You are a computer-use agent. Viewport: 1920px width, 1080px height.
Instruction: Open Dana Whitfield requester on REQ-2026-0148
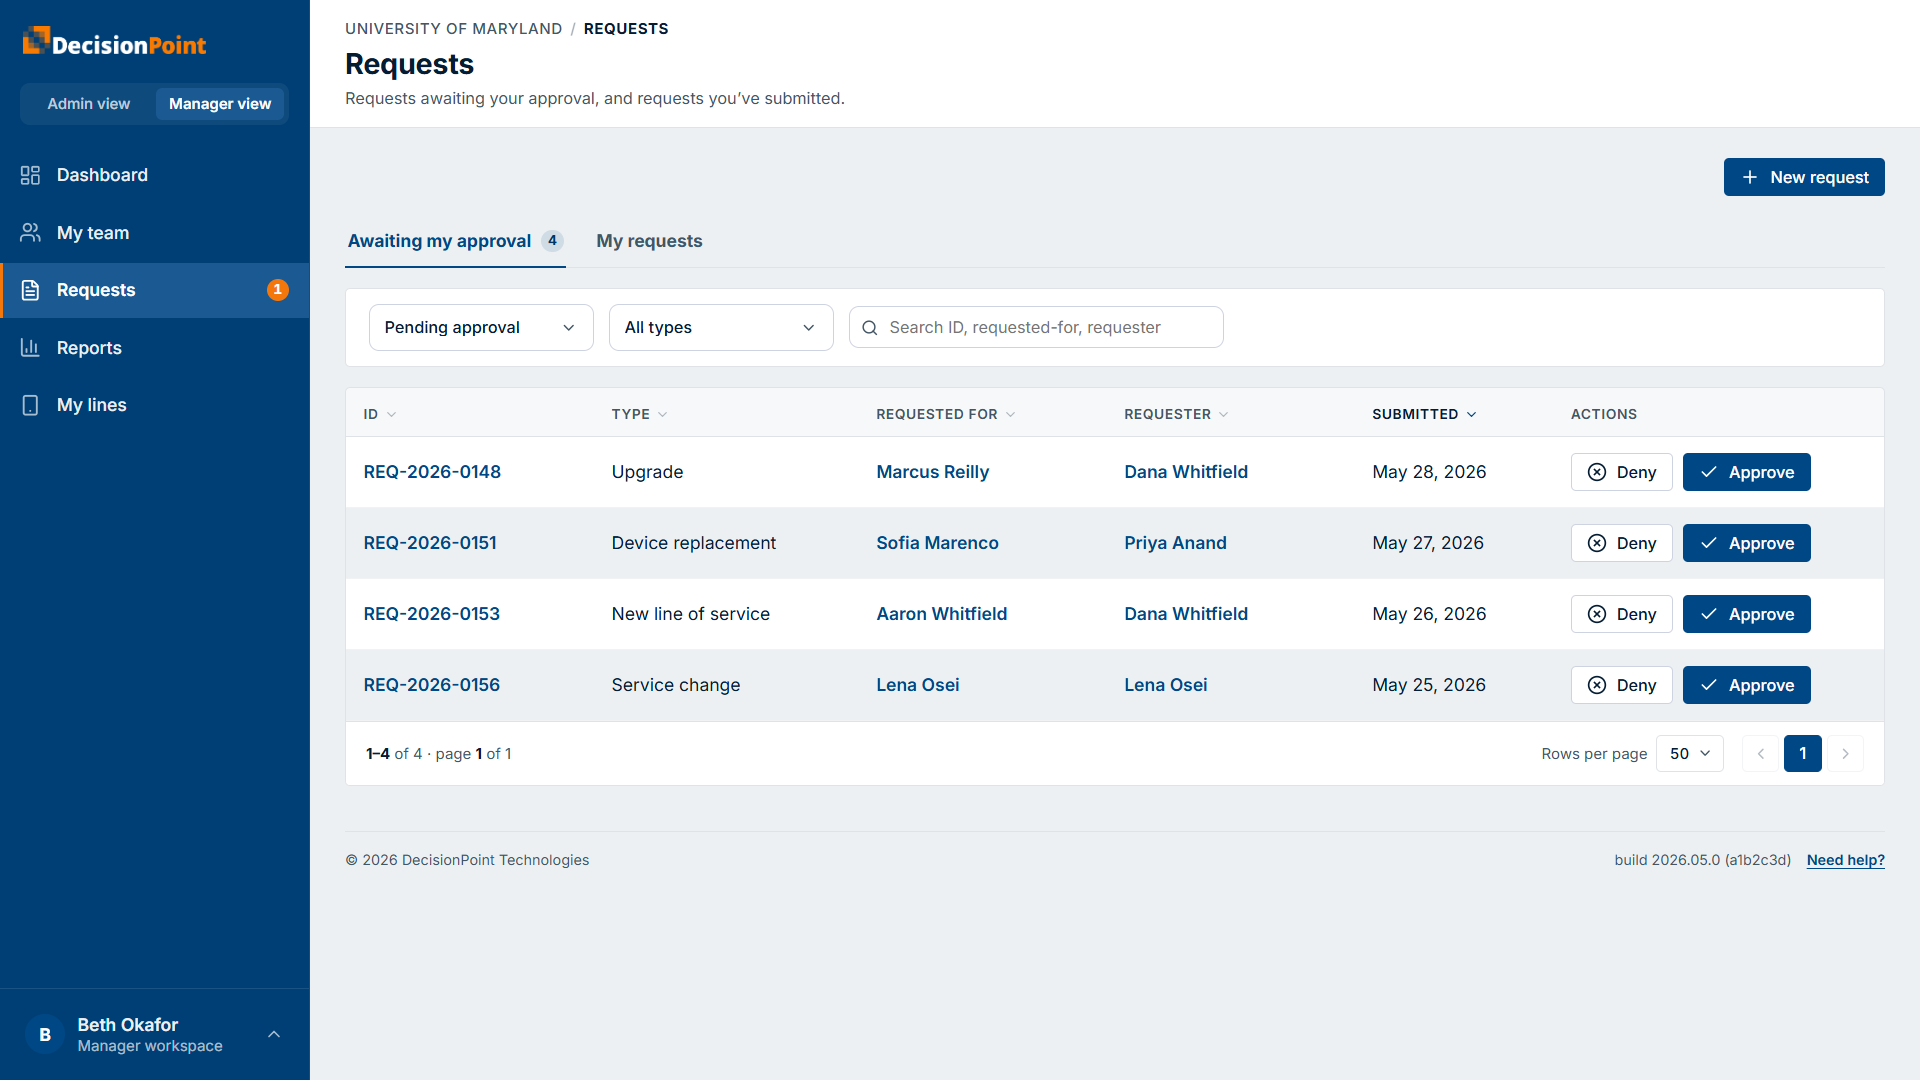(1185, 472)
